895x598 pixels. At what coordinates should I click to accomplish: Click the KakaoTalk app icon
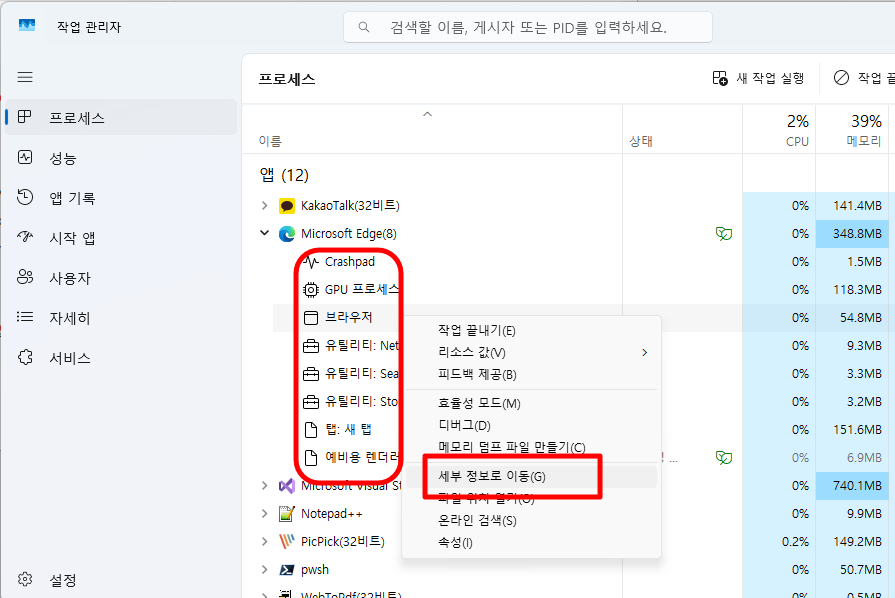coord(287,205)
